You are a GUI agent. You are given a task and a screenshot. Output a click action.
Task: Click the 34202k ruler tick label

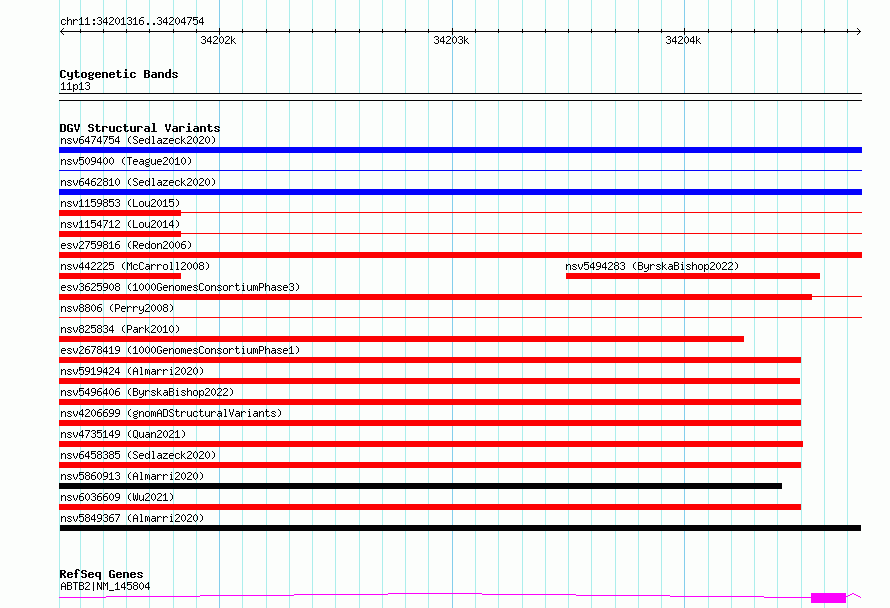[218, 40]
